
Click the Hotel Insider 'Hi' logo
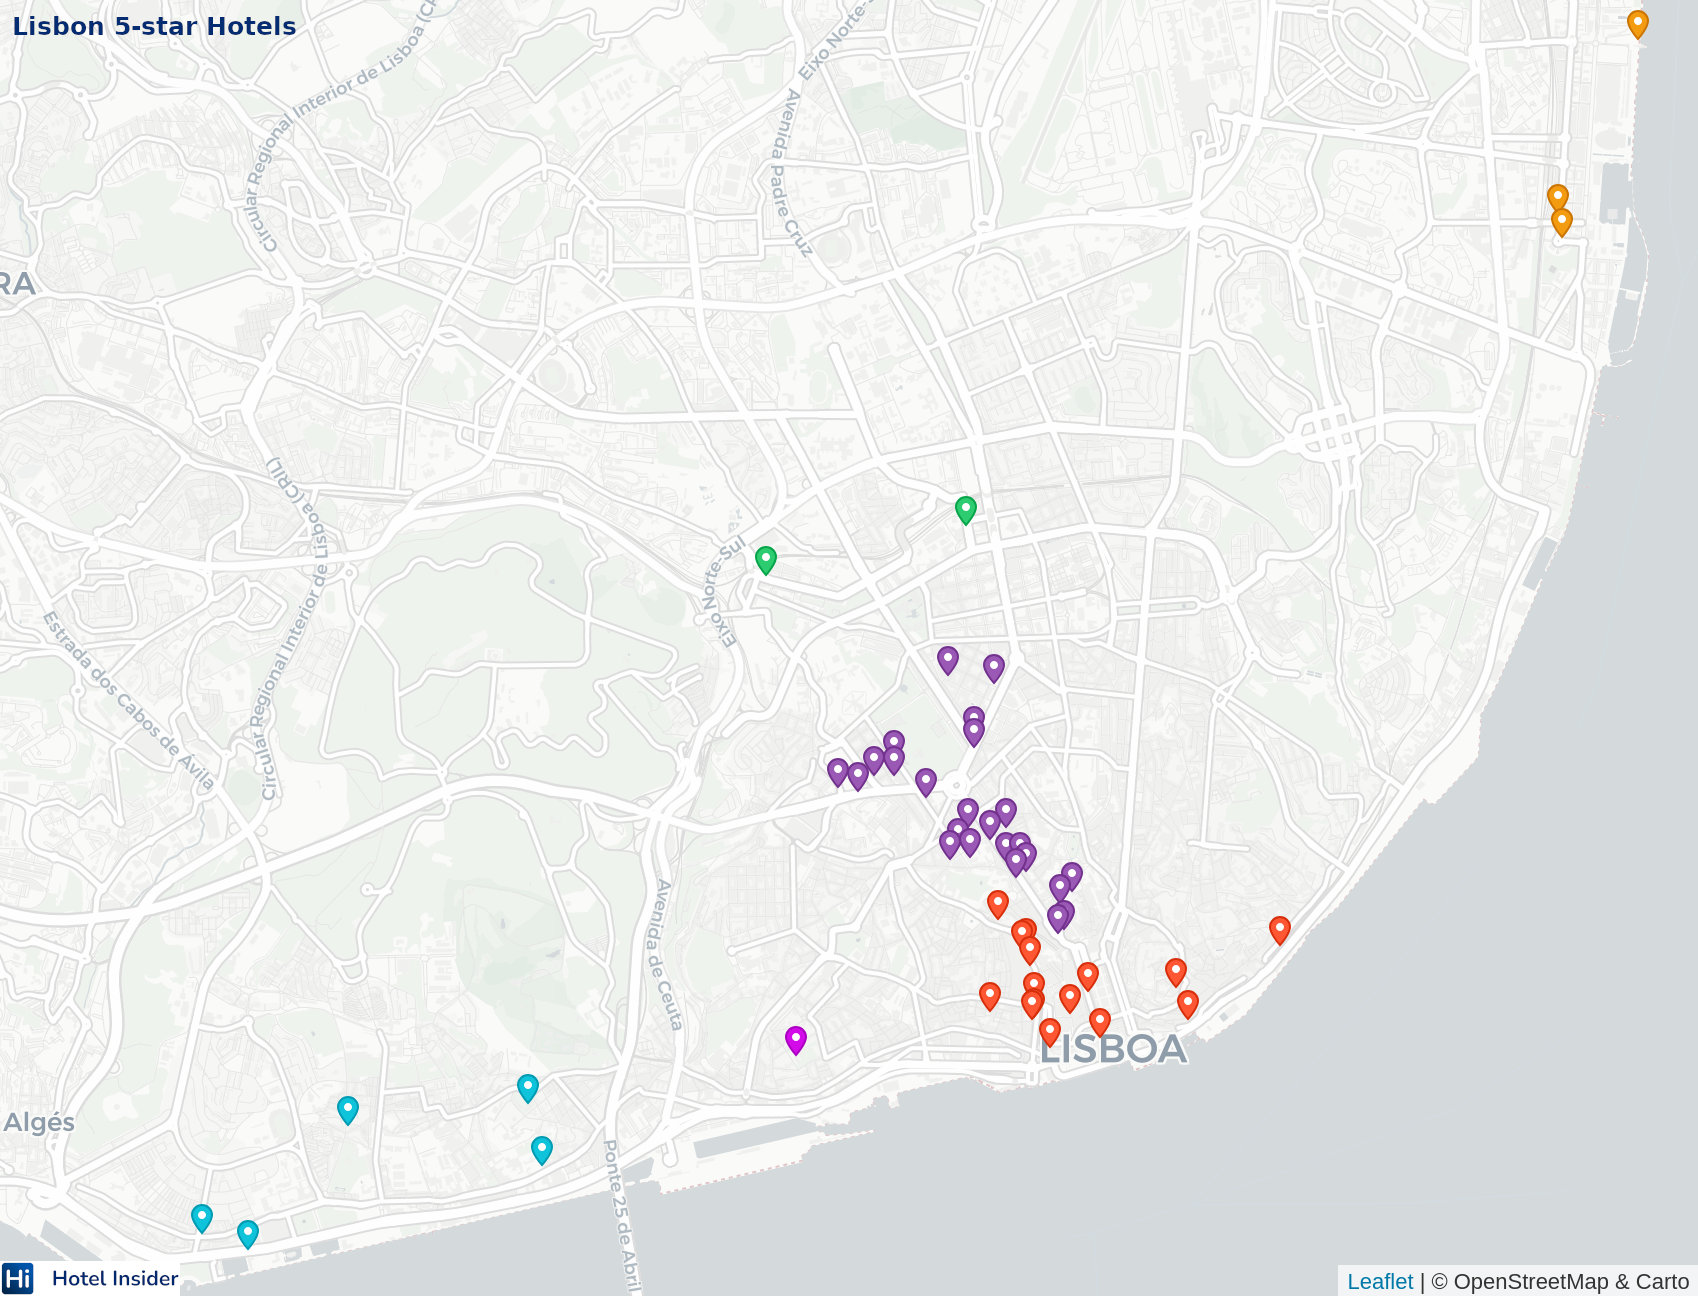coord(18,1278)
